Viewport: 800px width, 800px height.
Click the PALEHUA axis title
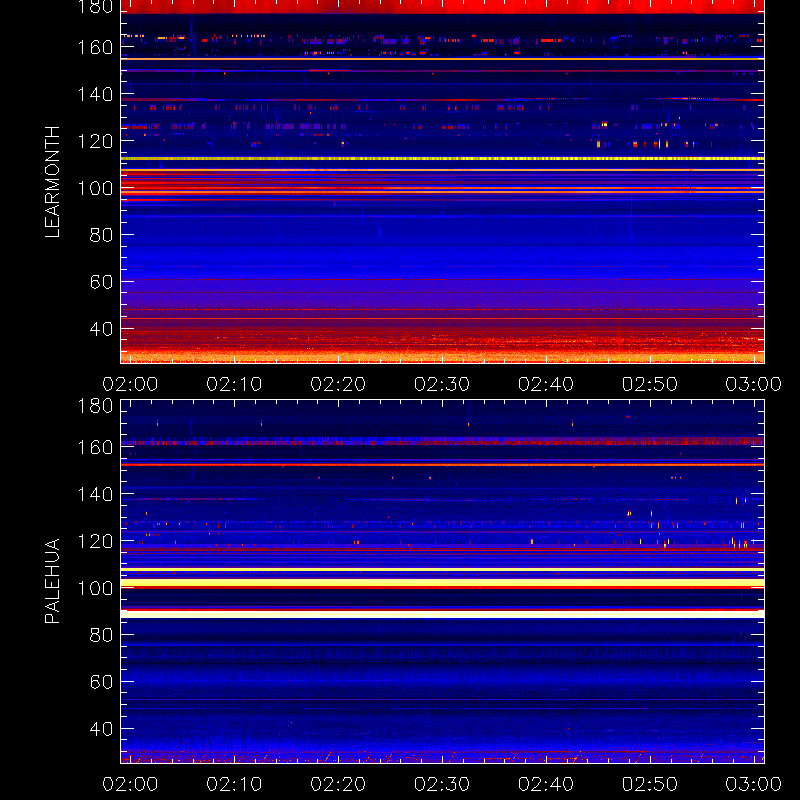(52, 581)
